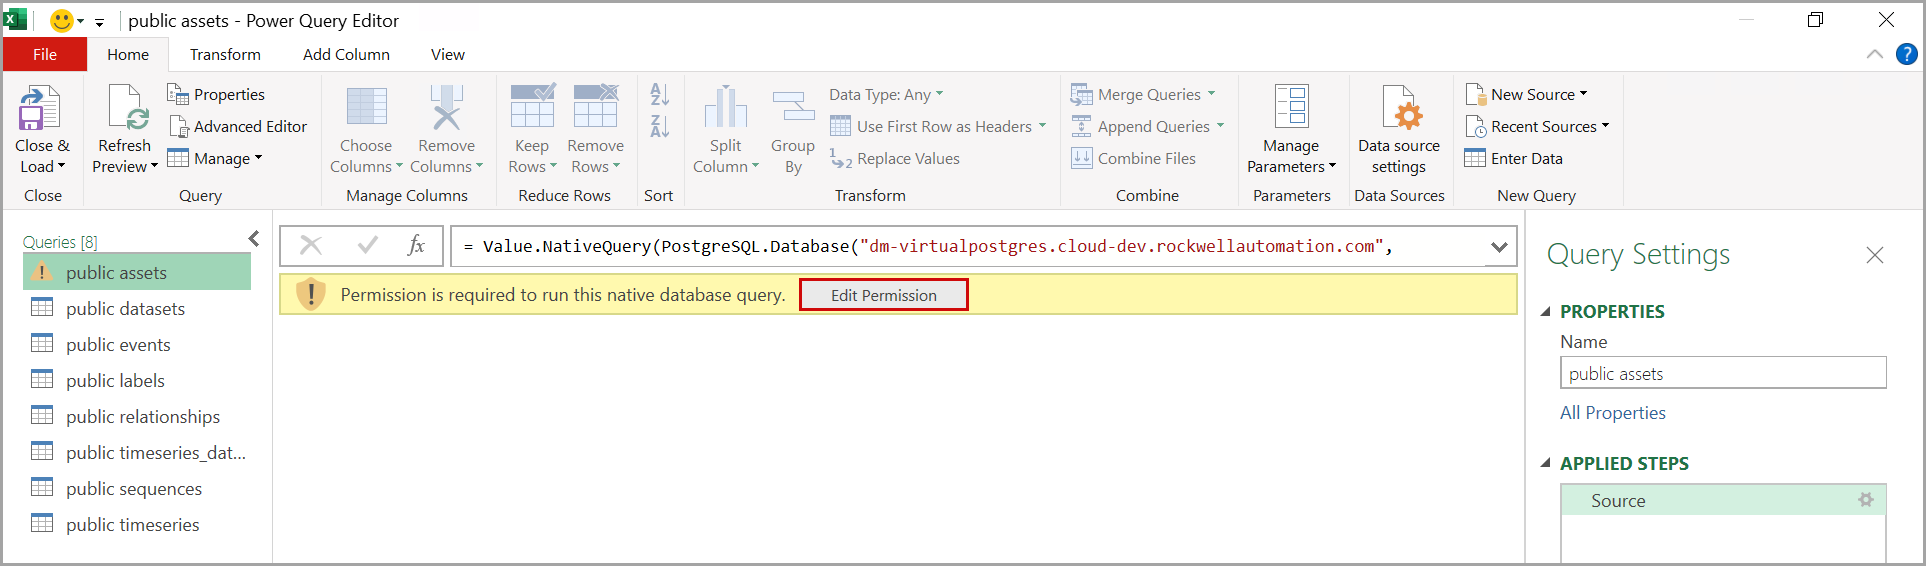
Task: Click the Close & Load icon
Action: click(40, 108)
